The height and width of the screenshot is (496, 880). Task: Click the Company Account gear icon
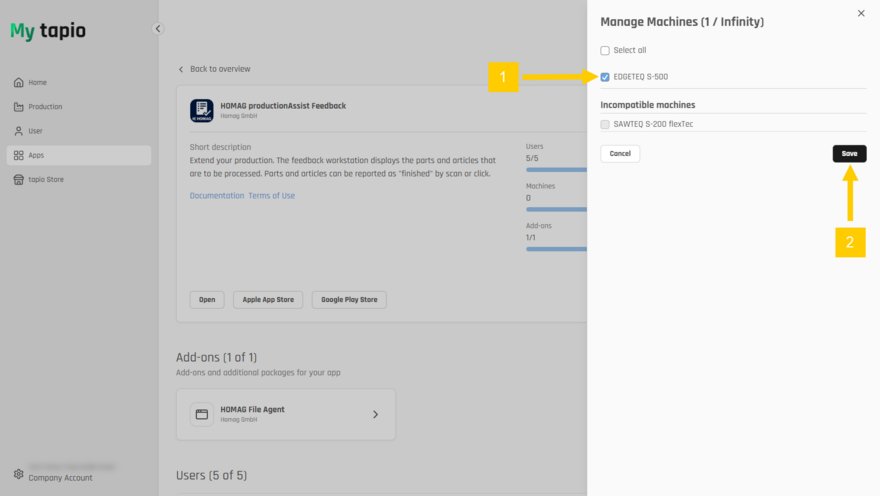19,474
